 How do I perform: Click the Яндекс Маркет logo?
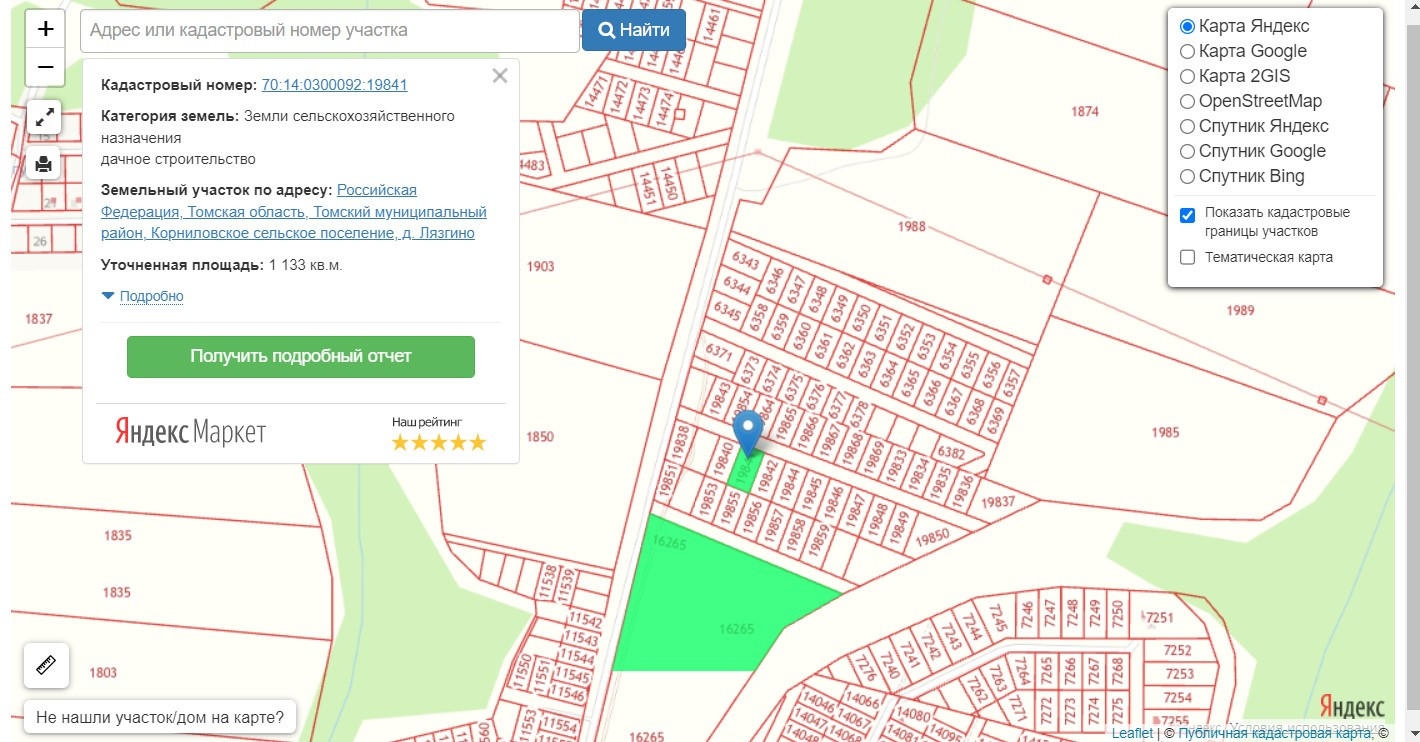click(191, 432)
